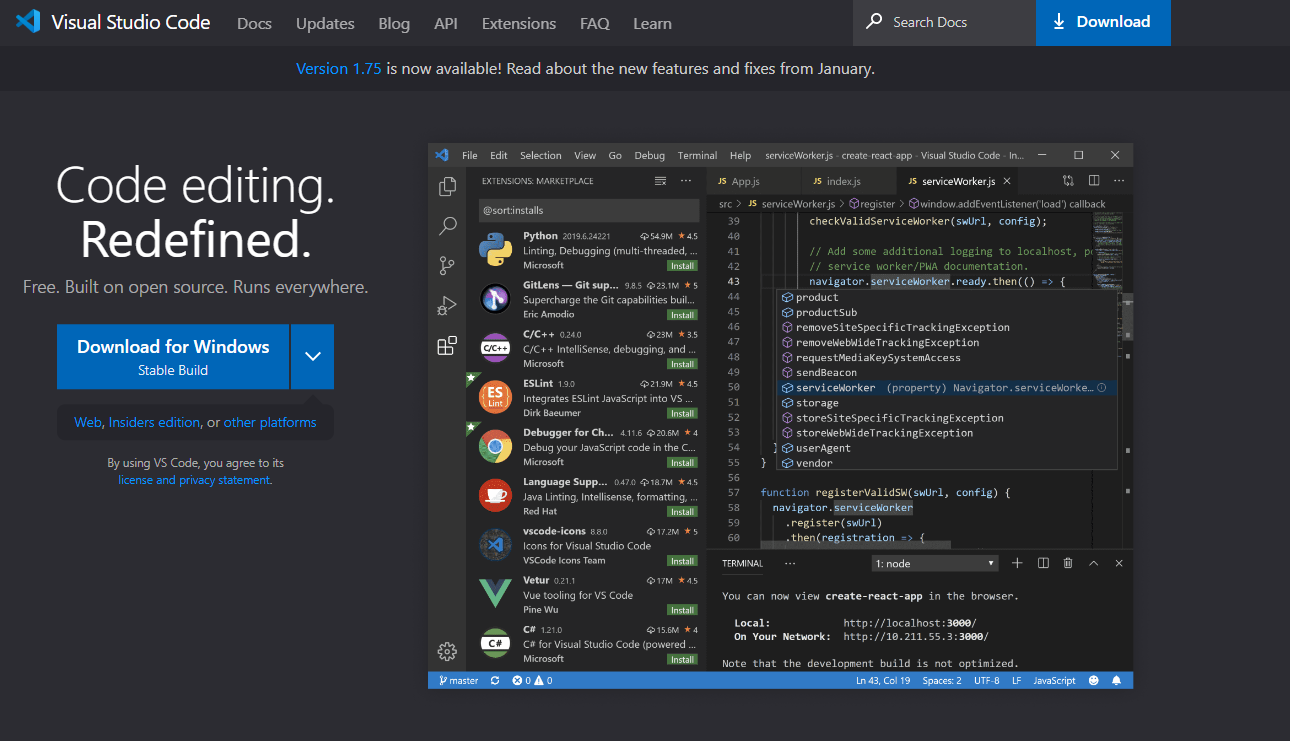The height and width of the screenshot is (752, 1290).
Task: Click the split terminal icon
Action: [x=1043, y=563]
